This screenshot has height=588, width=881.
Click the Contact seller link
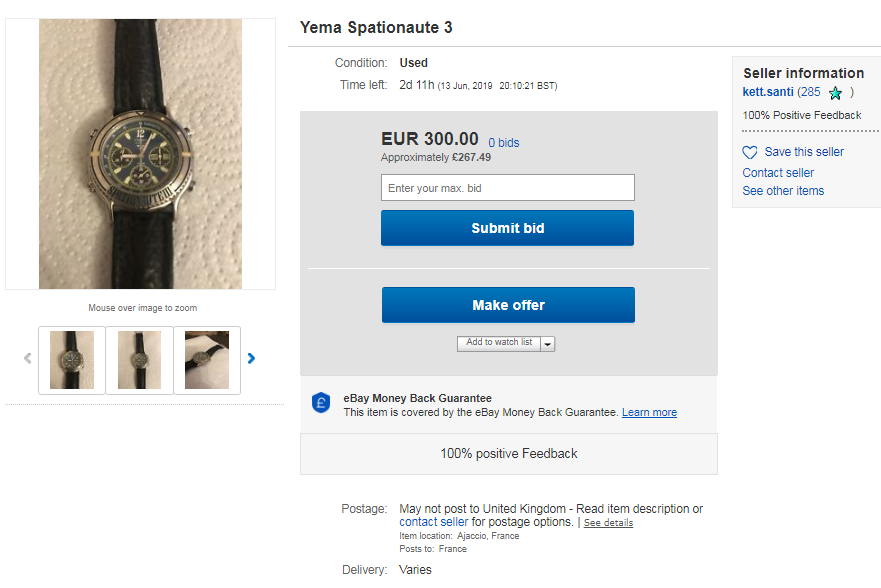pyautogui.click(x=778, y=173)
